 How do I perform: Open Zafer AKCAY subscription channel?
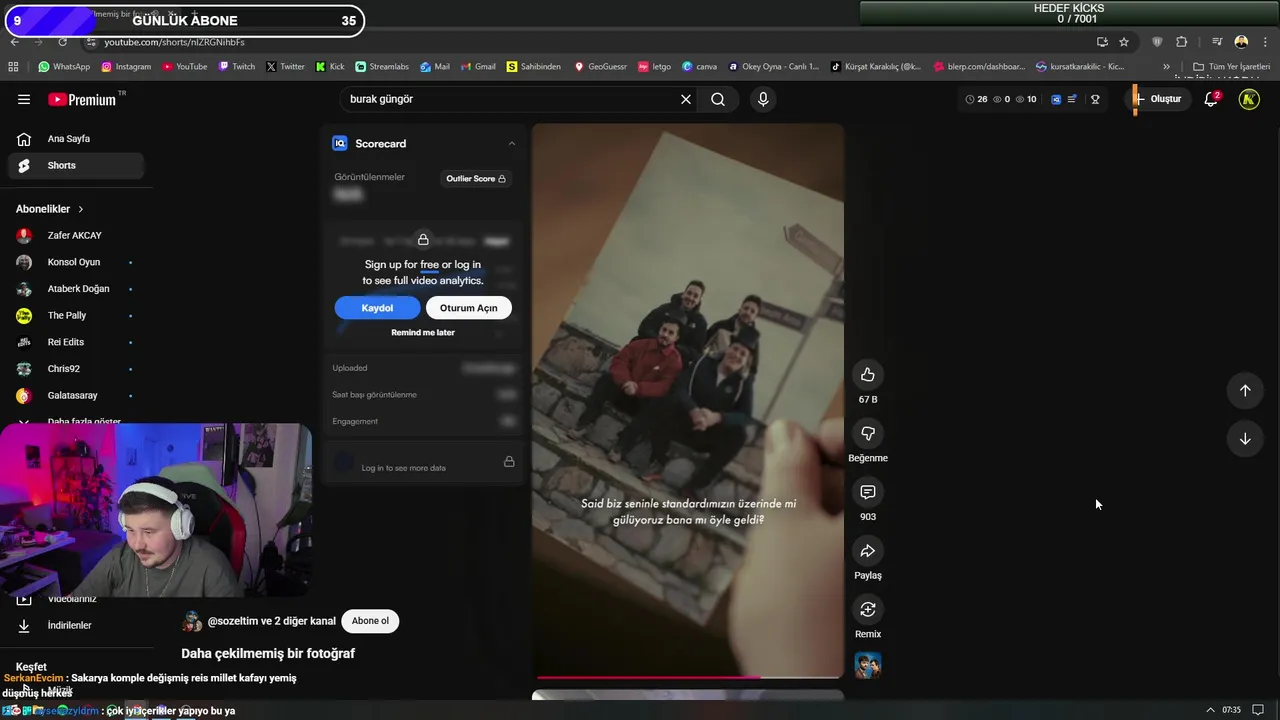click(x=75, y=236)
